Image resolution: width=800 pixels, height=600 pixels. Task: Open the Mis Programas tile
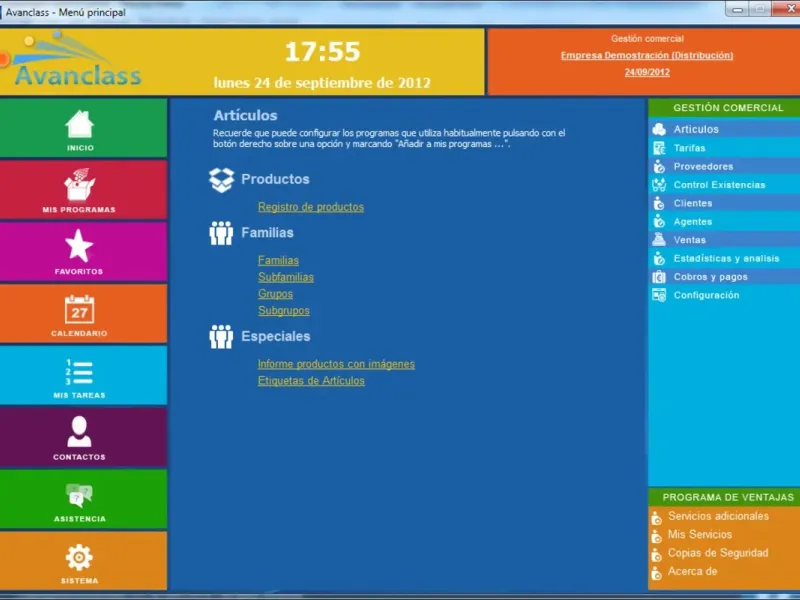83,189
